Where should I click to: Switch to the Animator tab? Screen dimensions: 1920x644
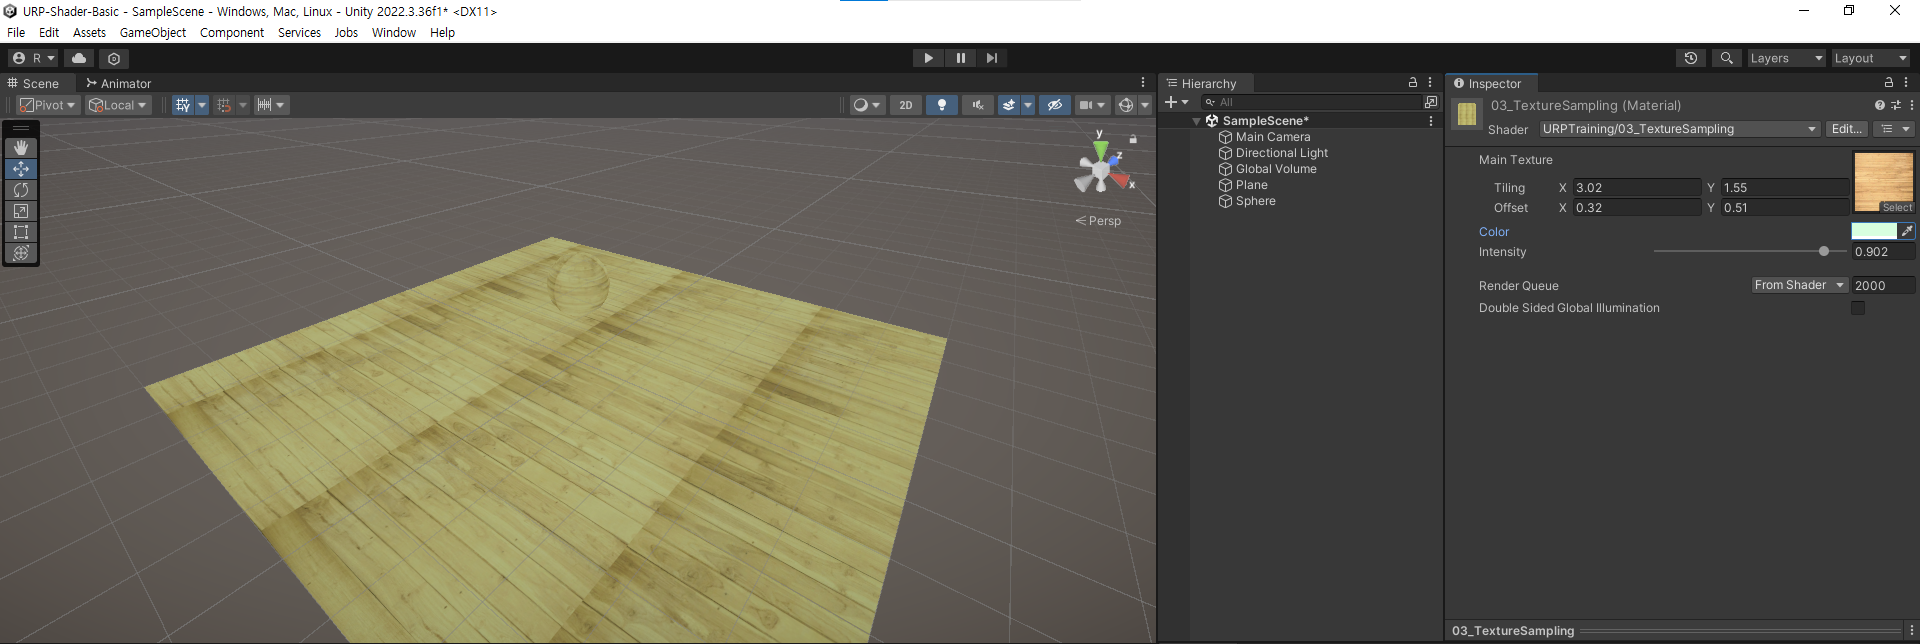point(118,83)
